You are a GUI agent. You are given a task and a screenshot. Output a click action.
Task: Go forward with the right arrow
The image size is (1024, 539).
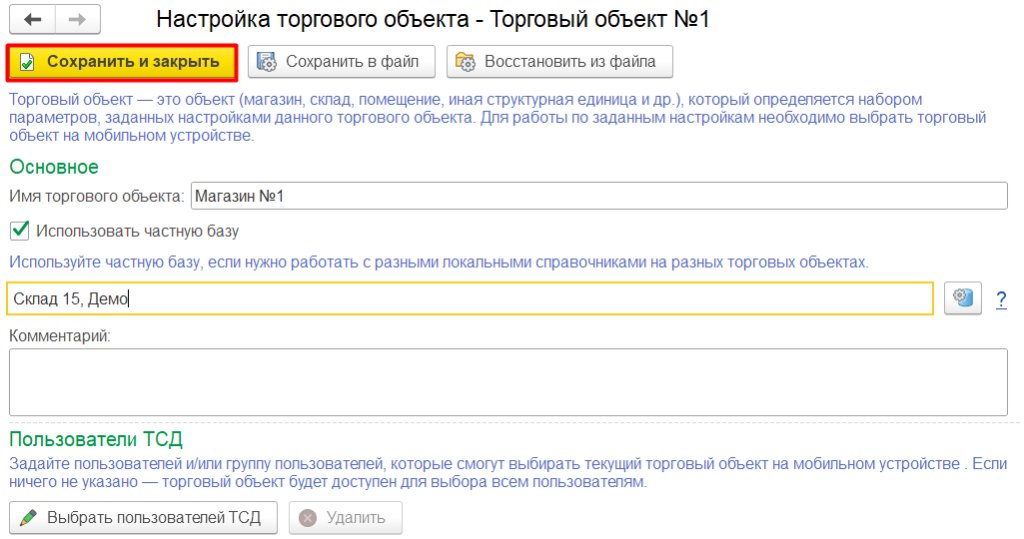coord(78,20)
